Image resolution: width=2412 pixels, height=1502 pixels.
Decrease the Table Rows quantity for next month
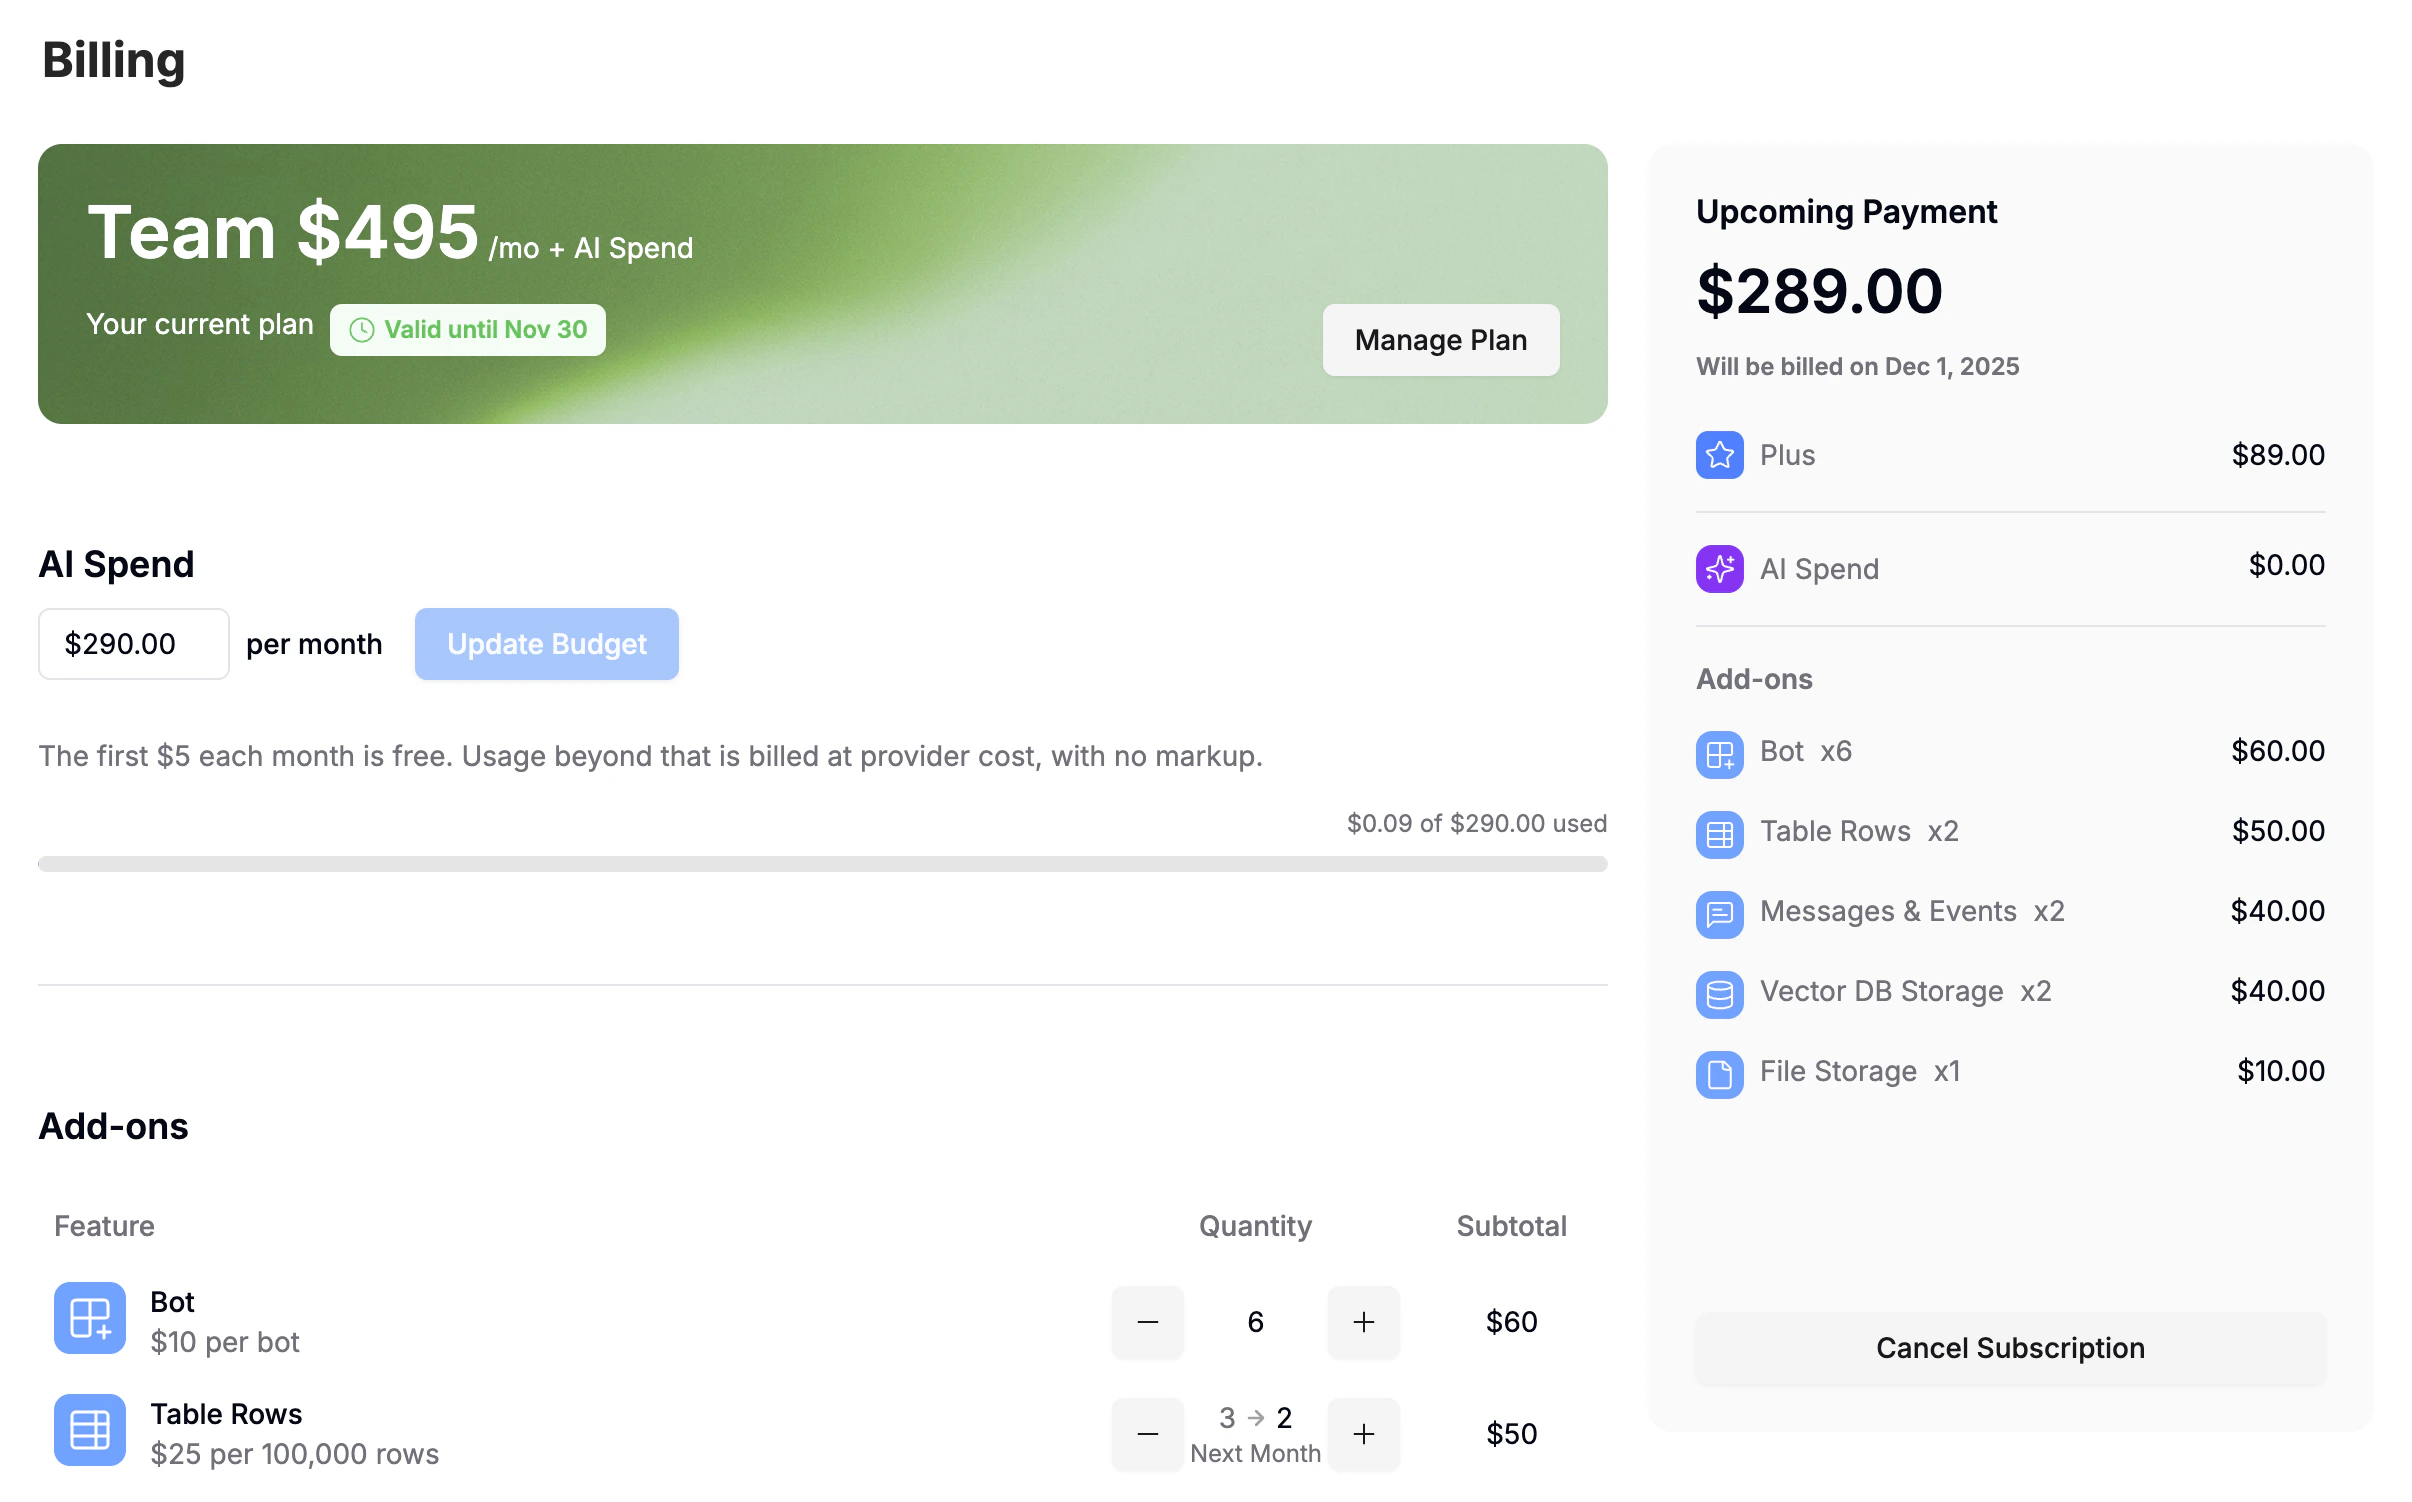point(1147,1434)
